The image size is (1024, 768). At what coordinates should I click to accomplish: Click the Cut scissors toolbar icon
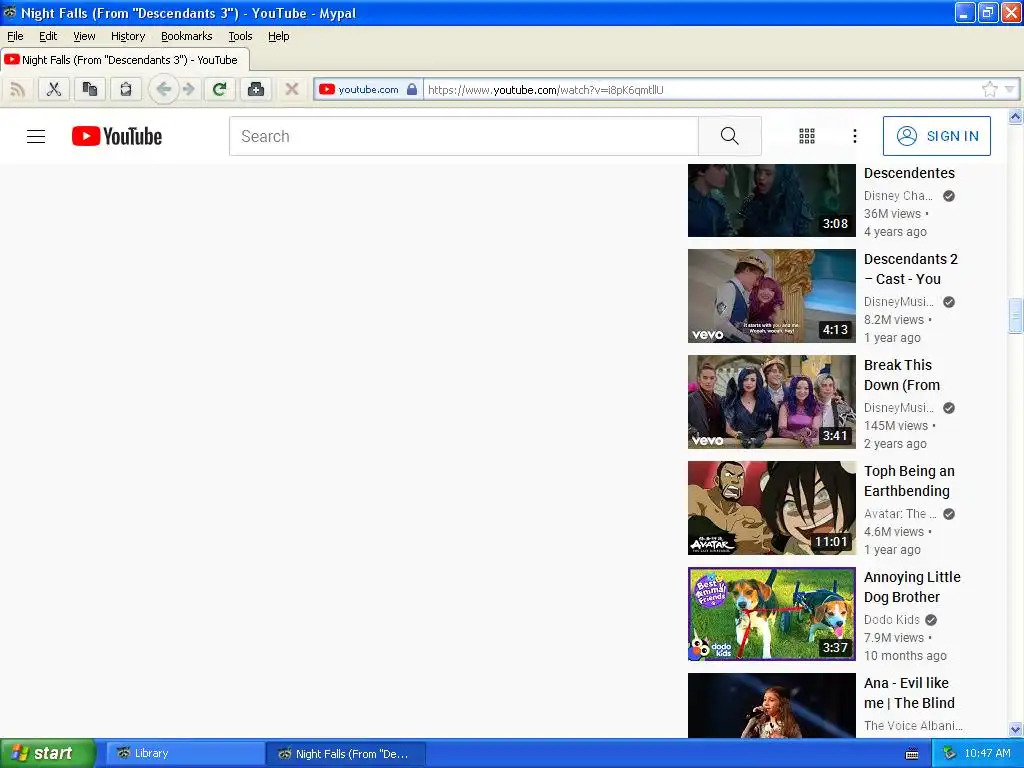point(54,89)
